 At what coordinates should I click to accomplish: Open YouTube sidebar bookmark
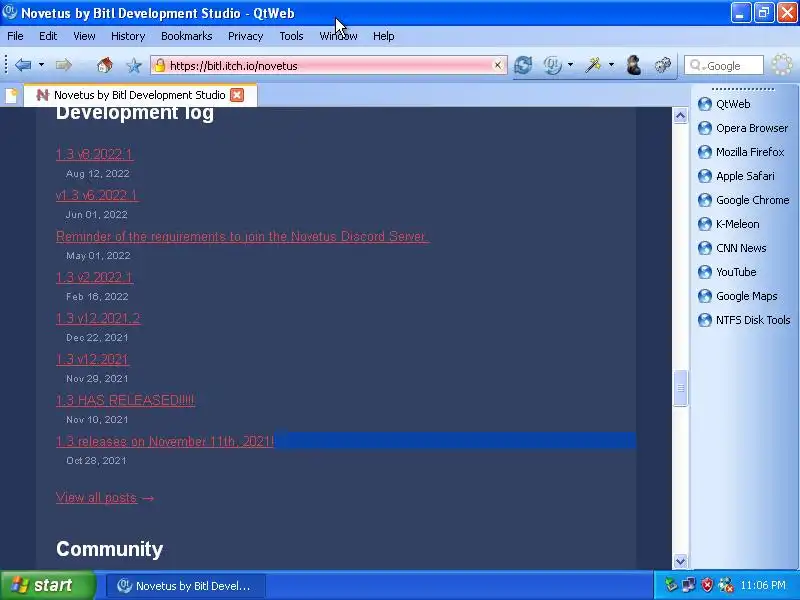727,272
